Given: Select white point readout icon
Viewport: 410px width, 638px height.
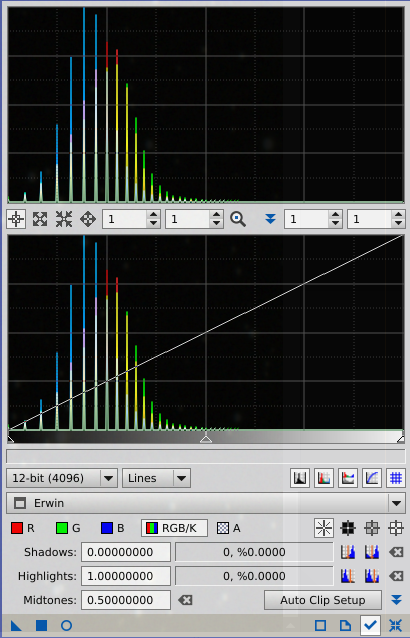Looking at the screenshot, I should pyautogui.click(x=396, y=528).
